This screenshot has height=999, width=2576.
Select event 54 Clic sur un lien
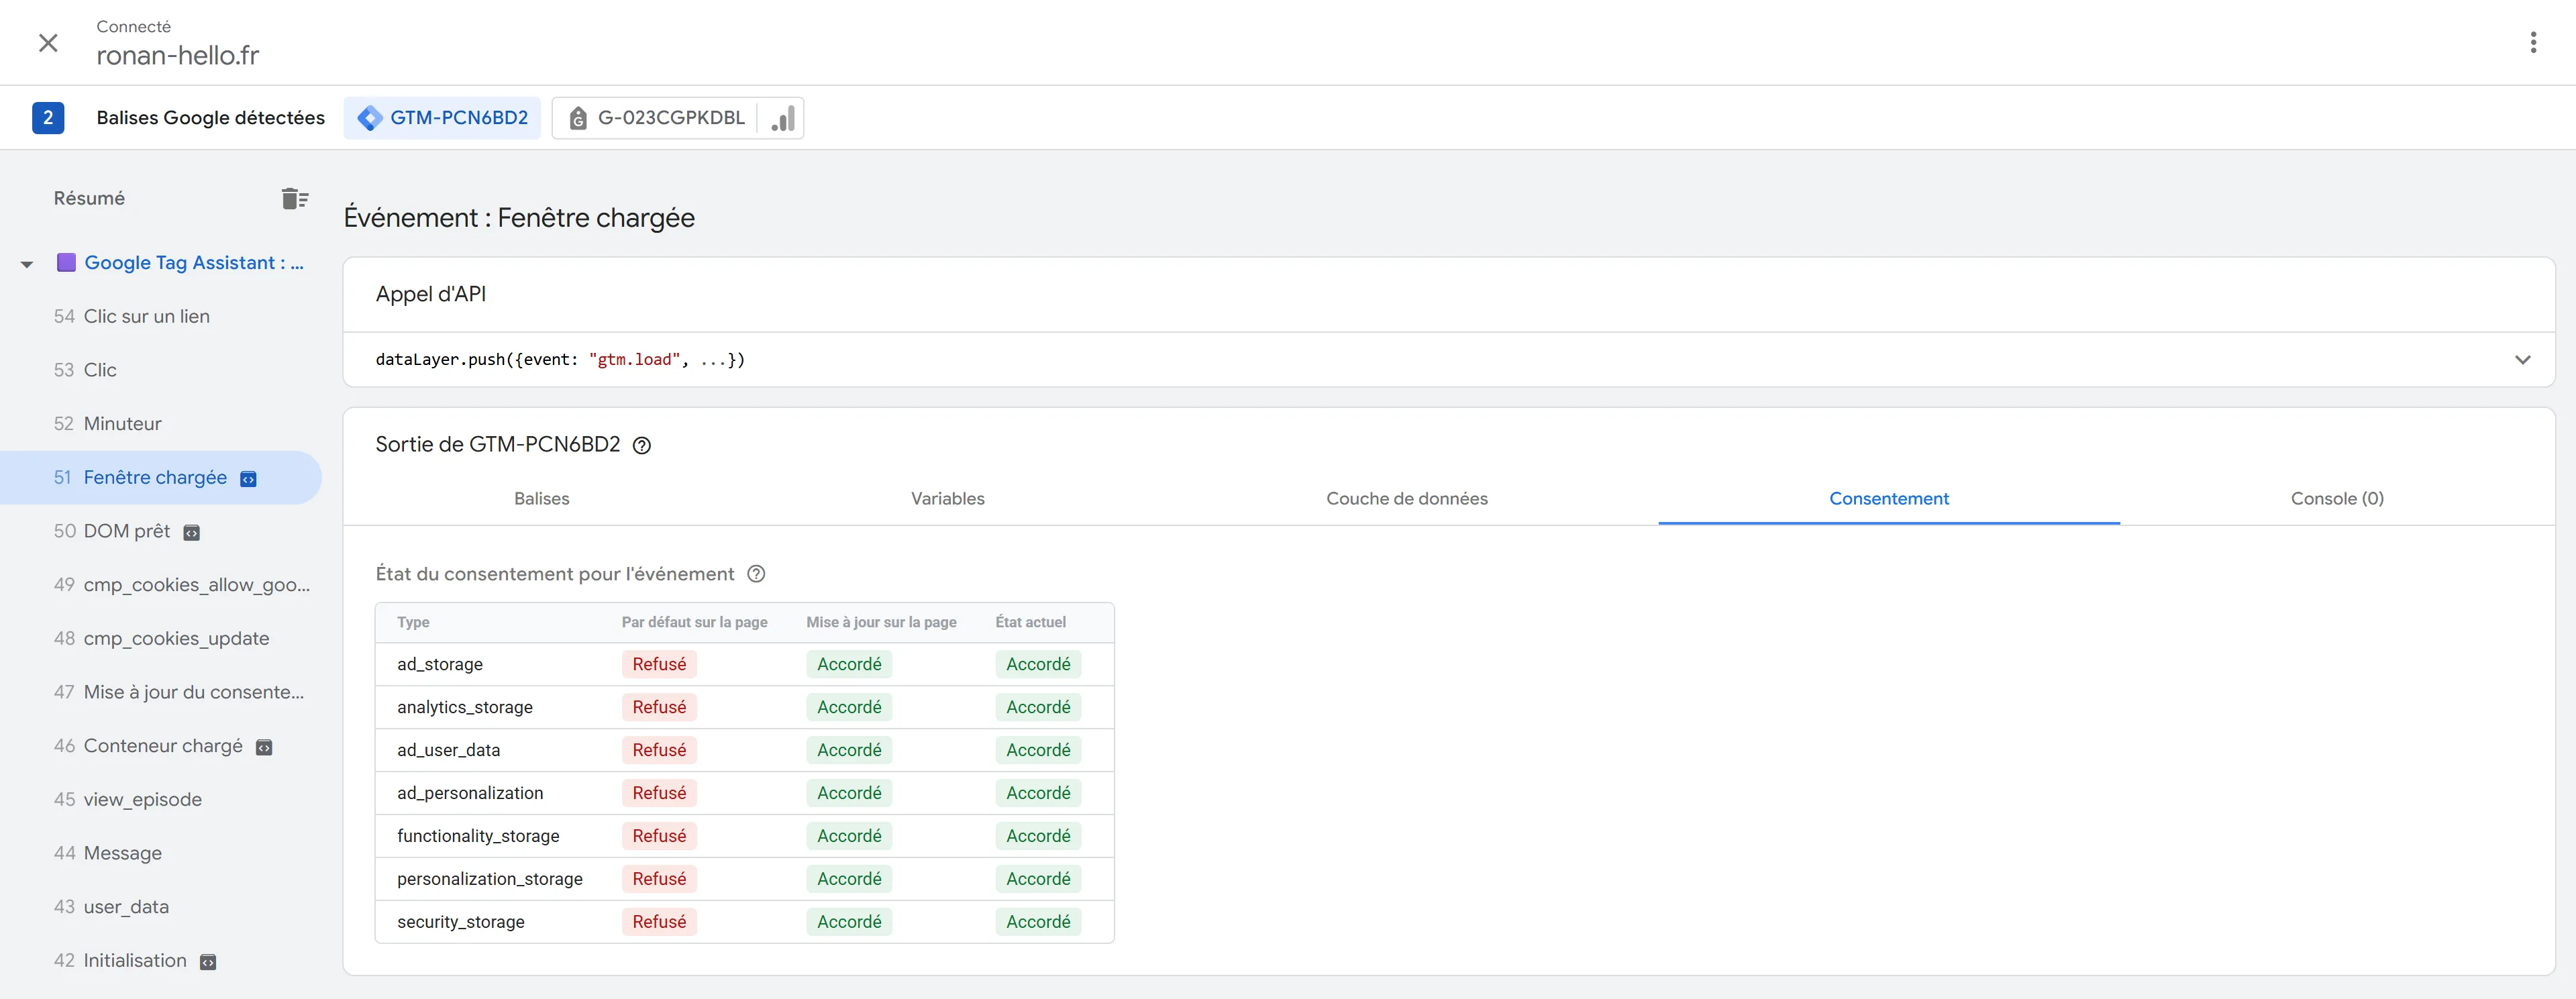click(x=161, y=316)
